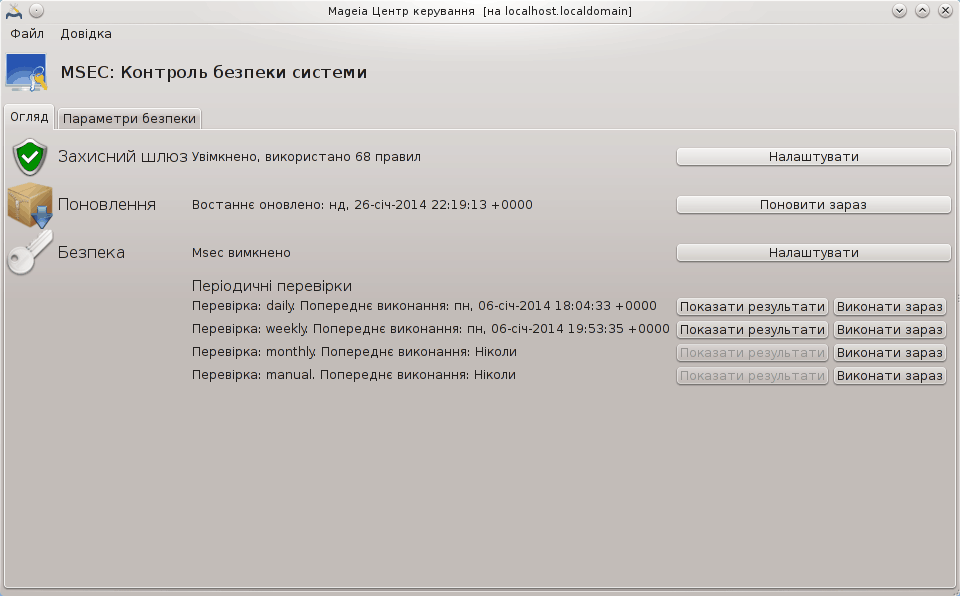Click 'Msec вимкнено' status text
Image resolution: width=960 pixels, height=596 pixels.
click(241, 252)
